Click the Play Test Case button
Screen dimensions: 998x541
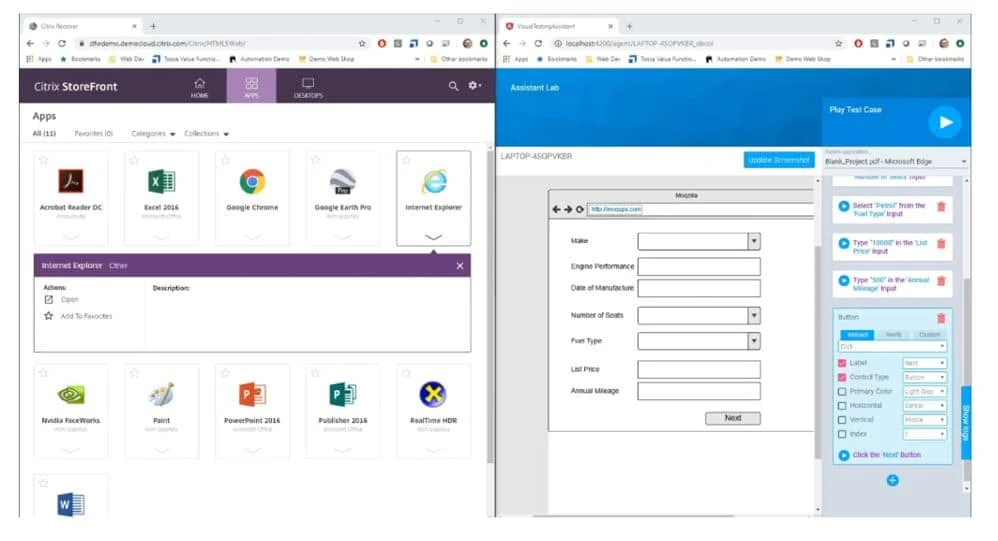pyautogui.click(x=946, y=122)
